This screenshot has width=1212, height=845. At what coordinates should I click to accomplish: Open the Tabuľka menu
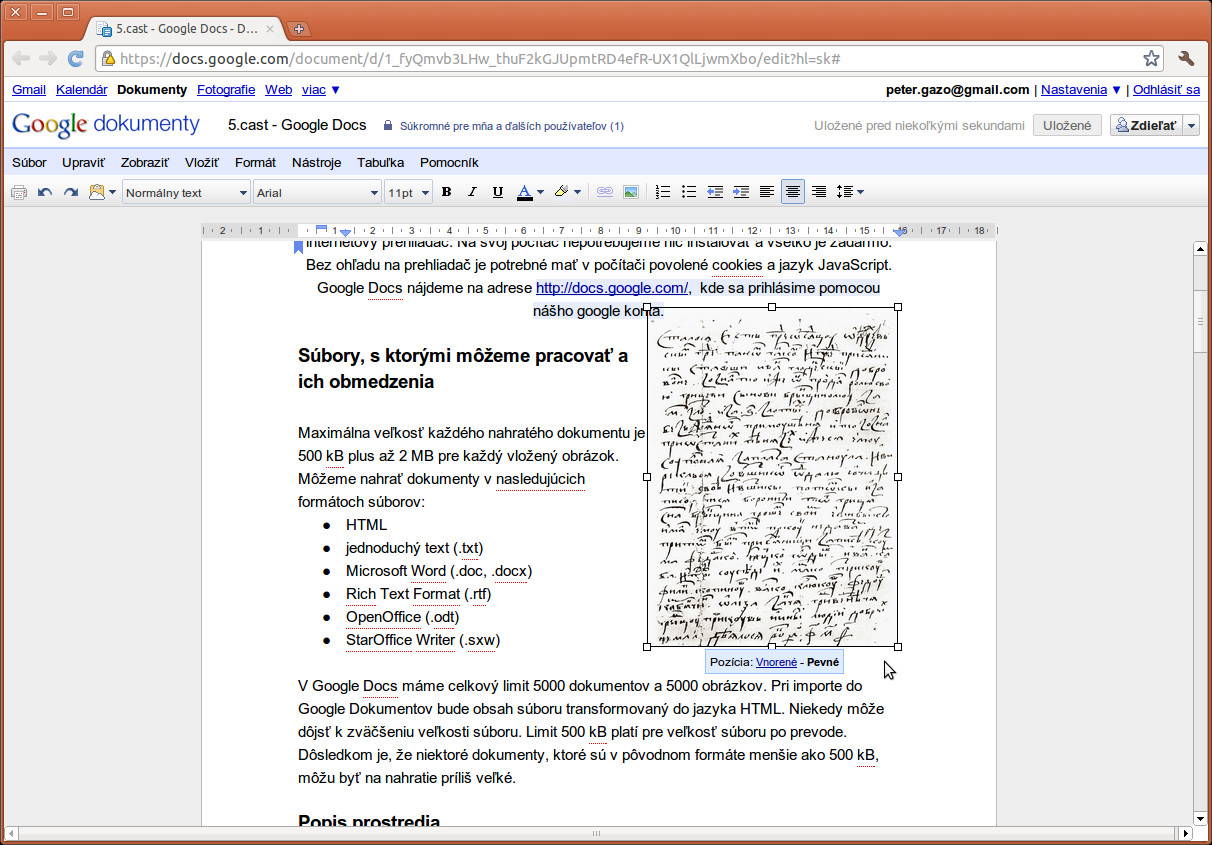[x=381, y=162]
